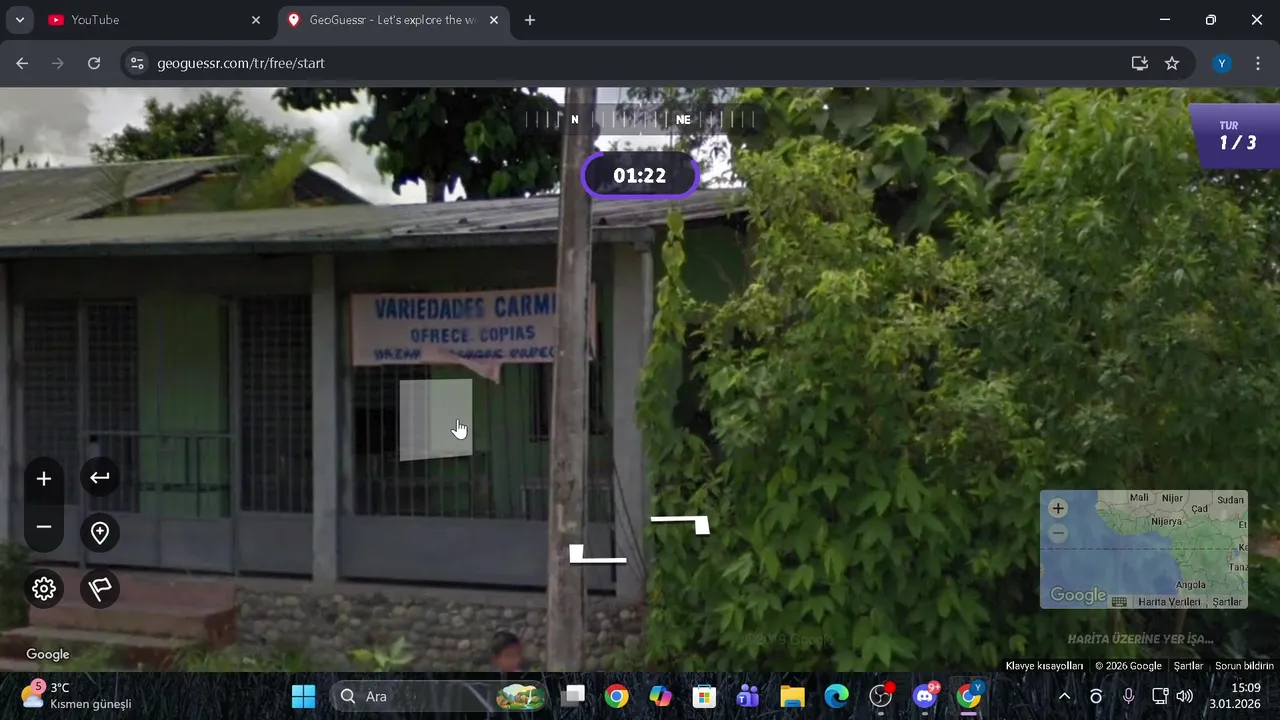
Task: Click the Harita üzerine yer işaretle guess button
Action: (x=1140, y=639)
